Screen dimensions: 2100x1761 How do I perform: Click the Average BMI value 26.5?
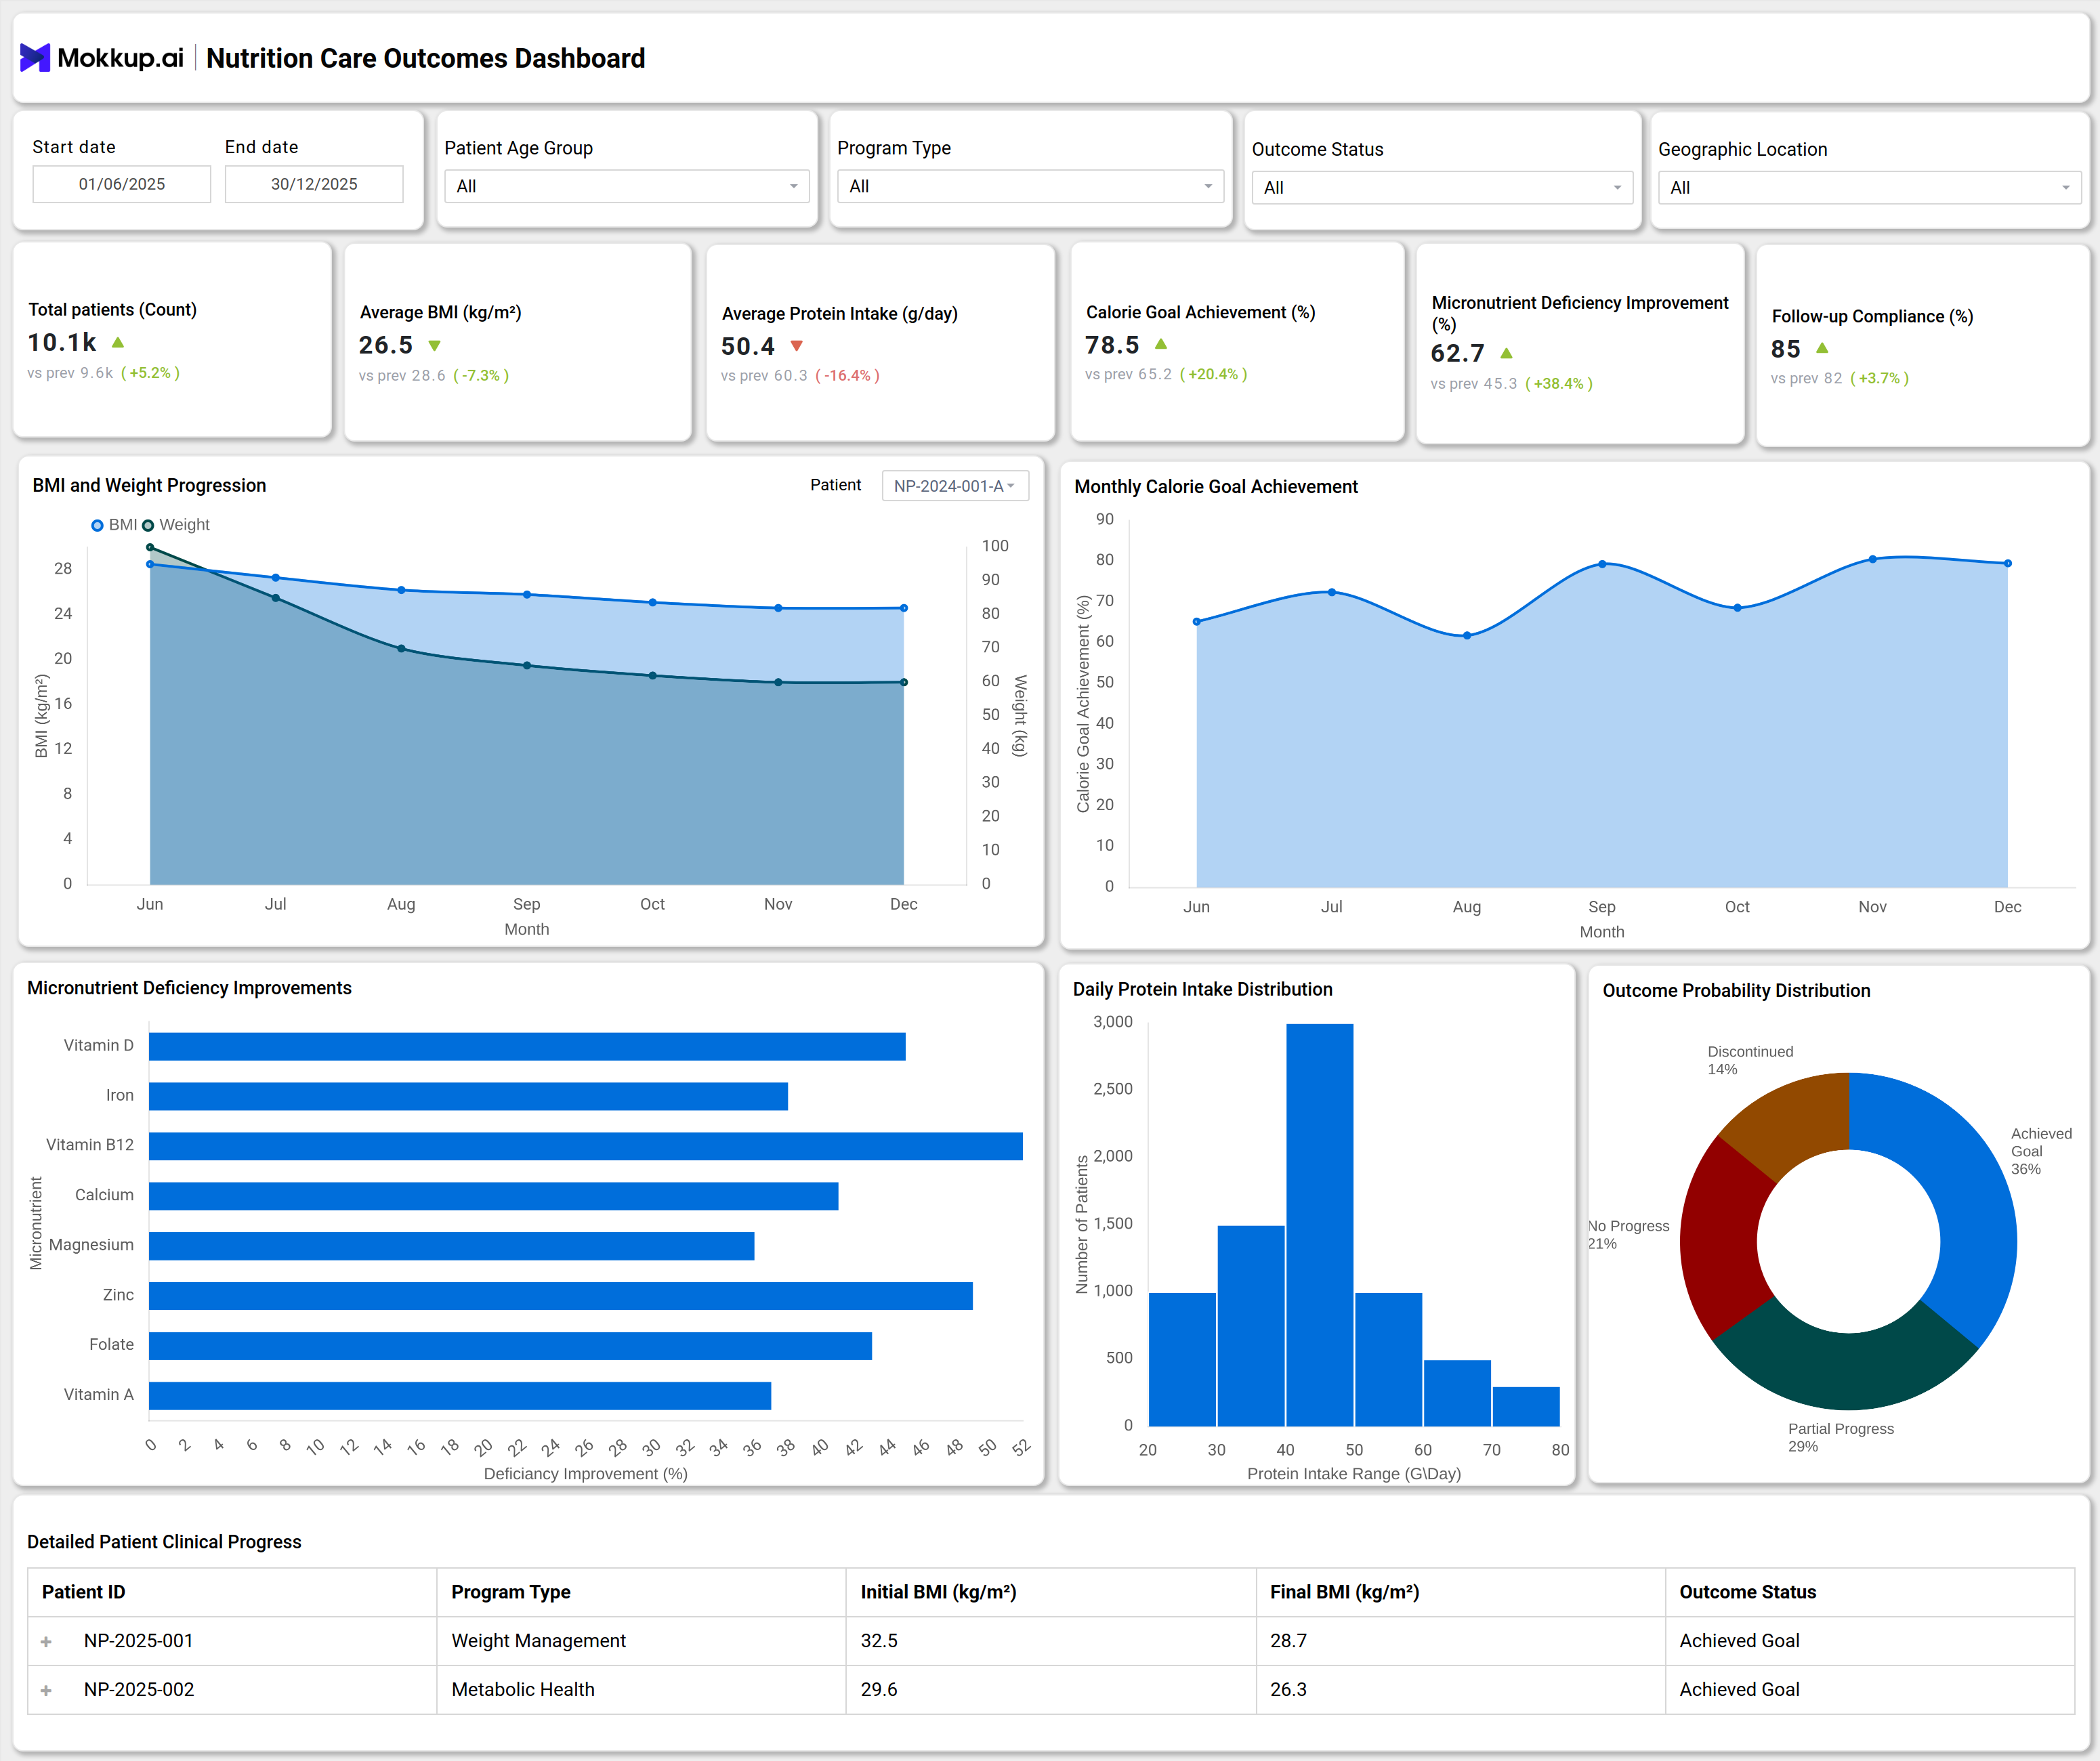386,345
